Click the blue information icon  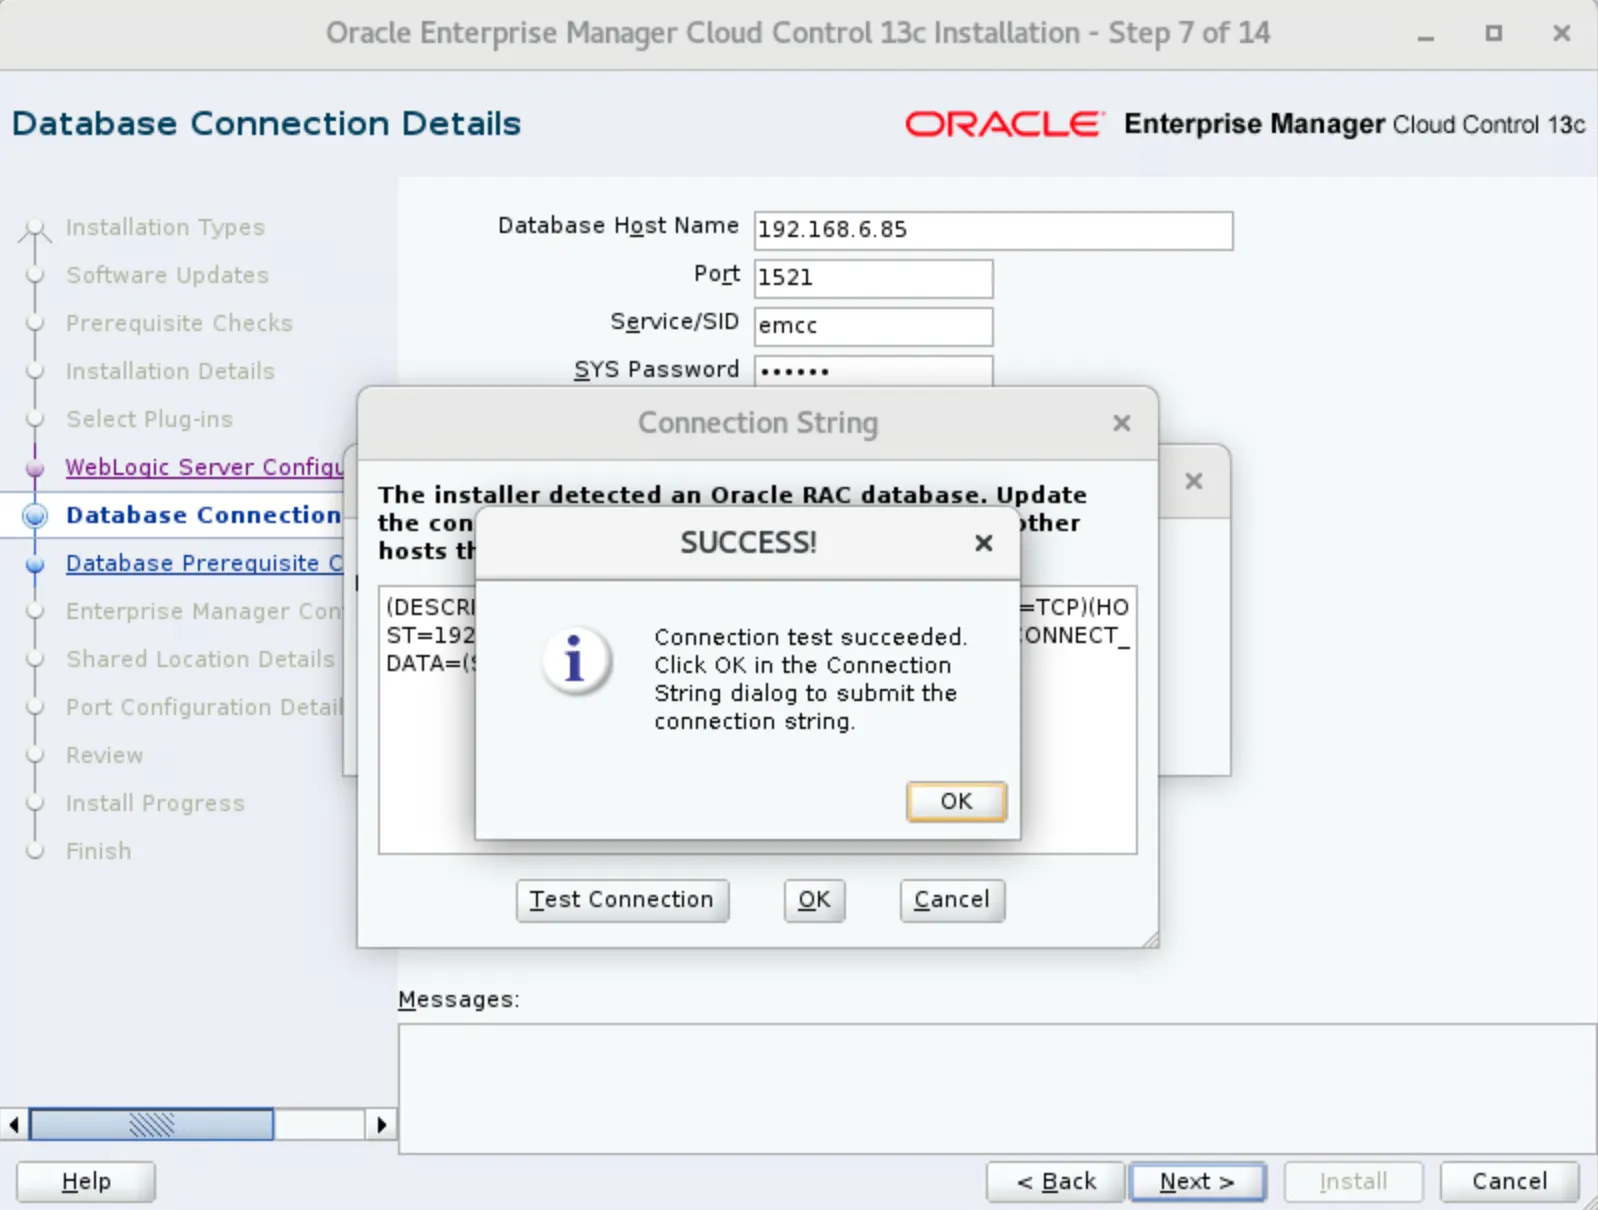[575, 661]
